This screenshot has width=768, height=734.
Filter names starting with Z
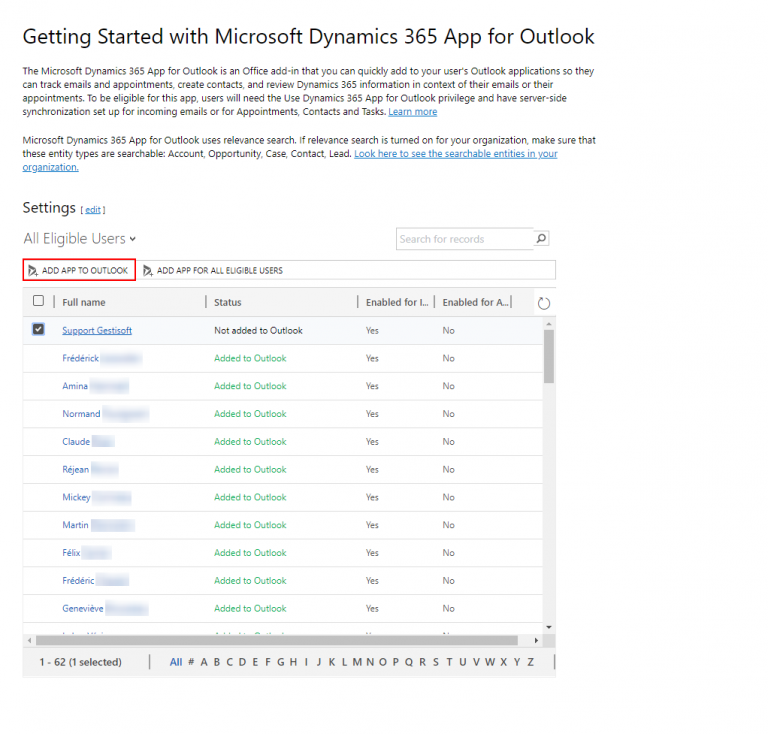(x=530, y=662)
